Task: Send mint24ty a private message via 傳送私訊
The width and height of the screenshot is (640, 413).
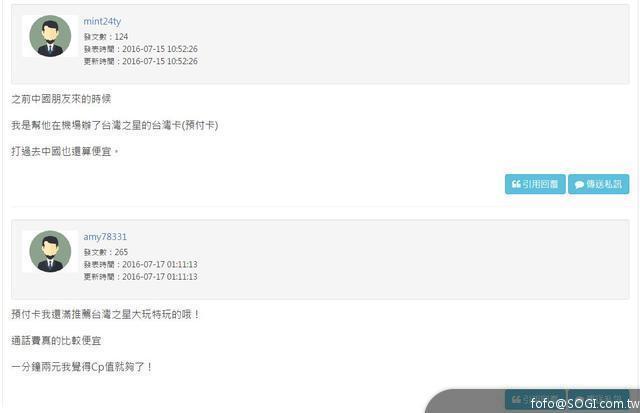Action: pos(598,184)
